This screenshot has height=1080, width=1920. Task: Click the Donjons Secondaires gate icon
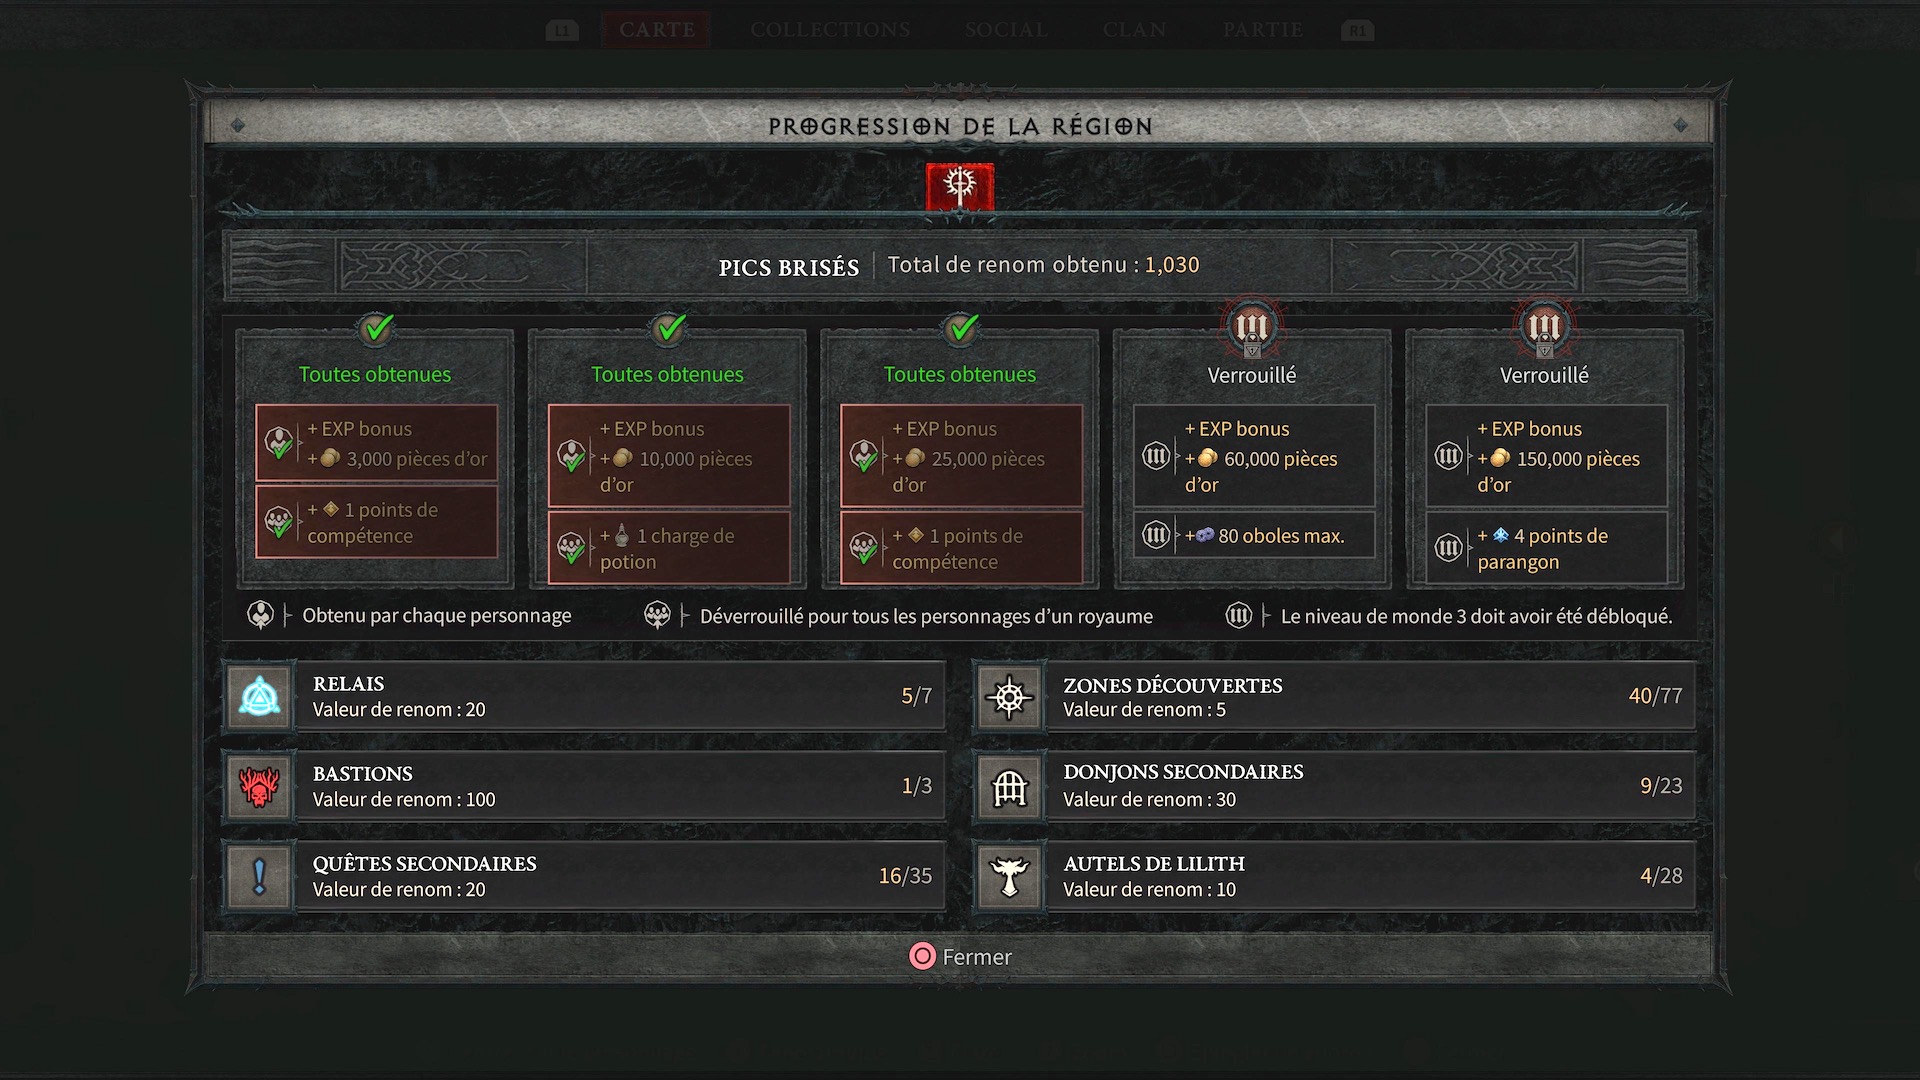pyautogui.click(x=1010, y=786)
